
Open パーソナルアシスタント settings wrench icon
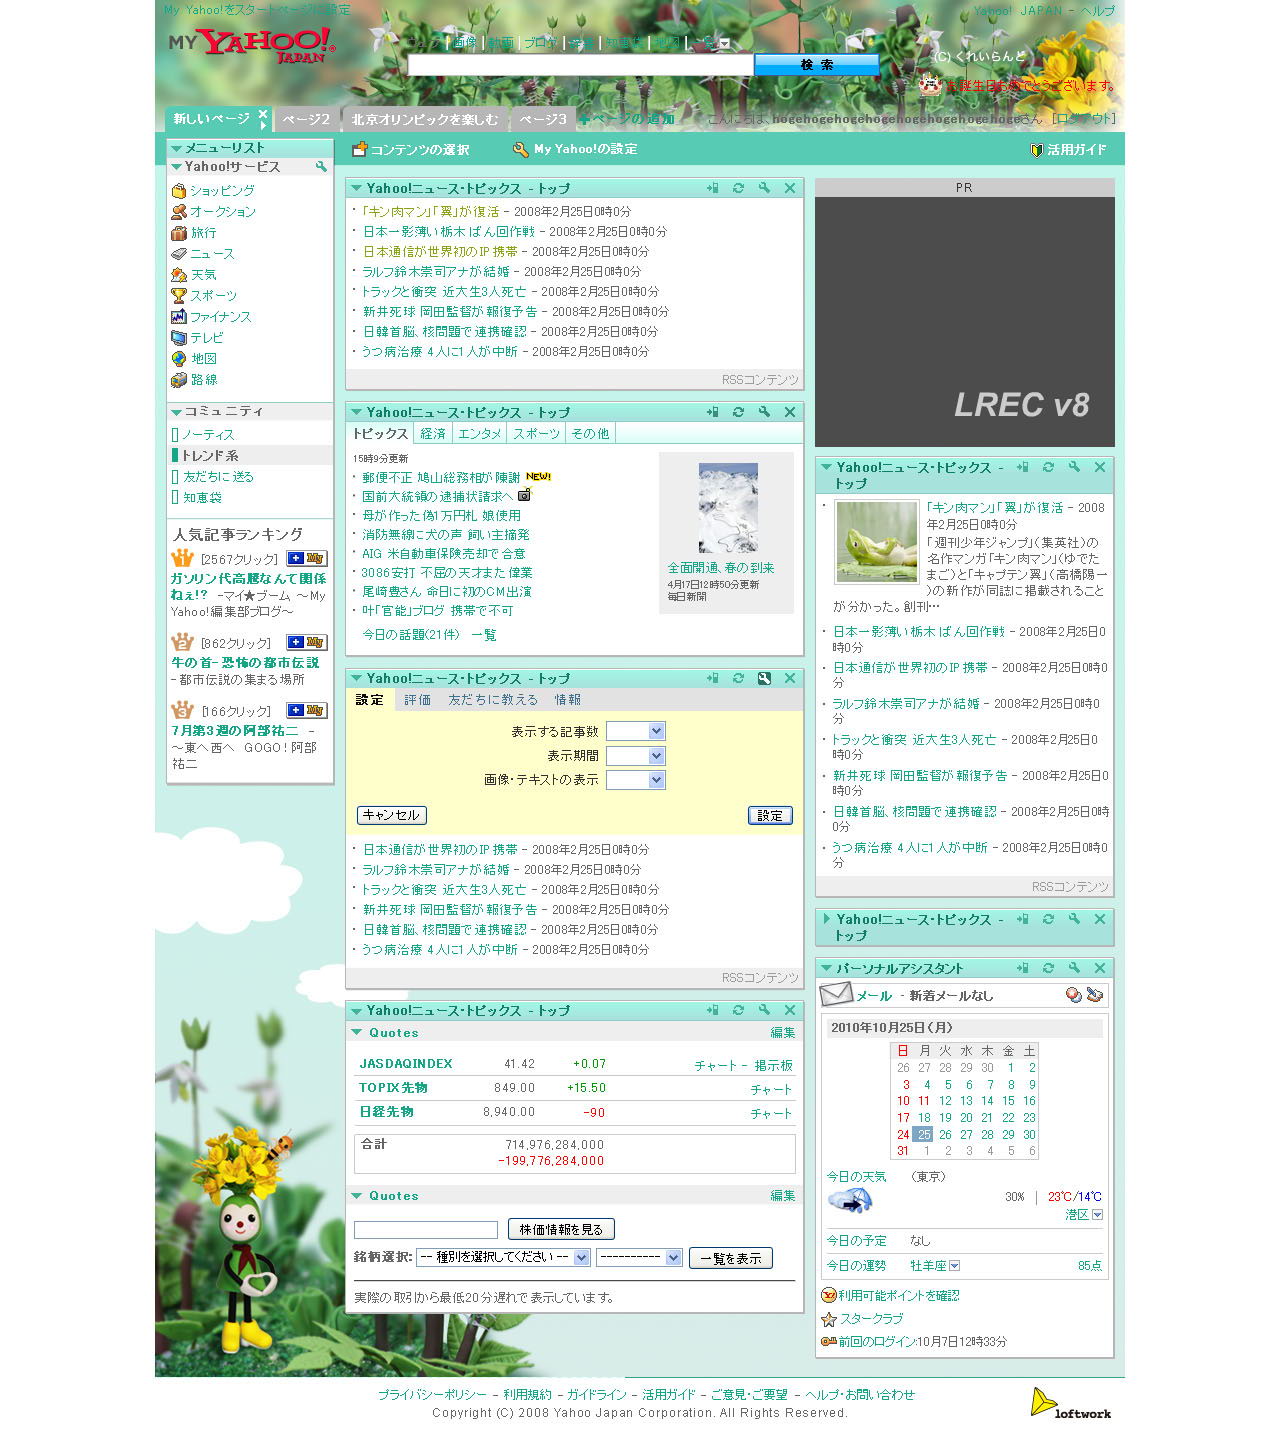[x=1074, y=968]
